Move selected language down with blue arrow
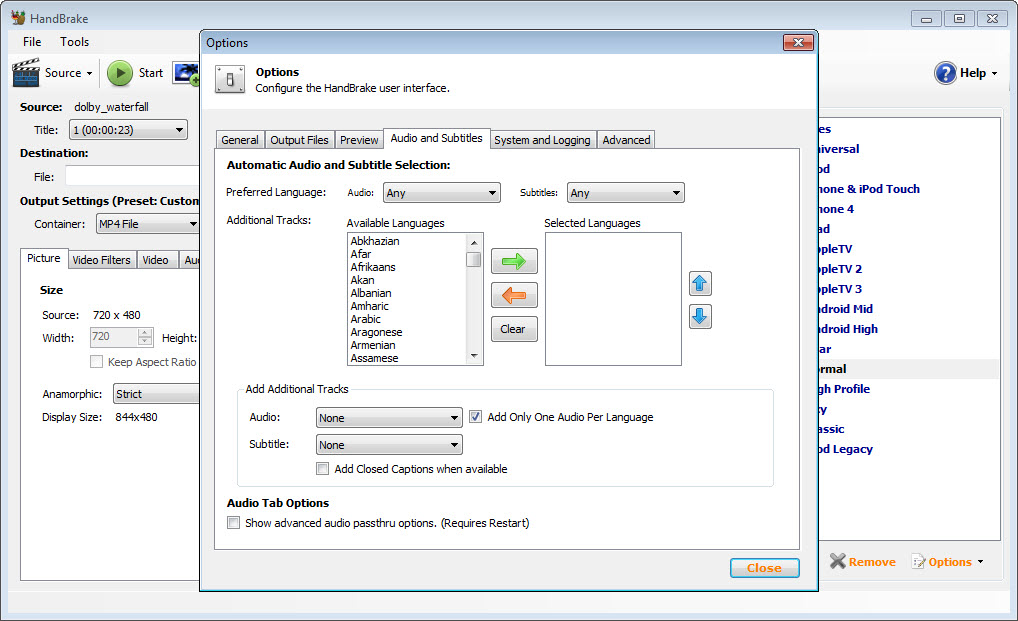1018x621 pixels. [x=700, y=317]
